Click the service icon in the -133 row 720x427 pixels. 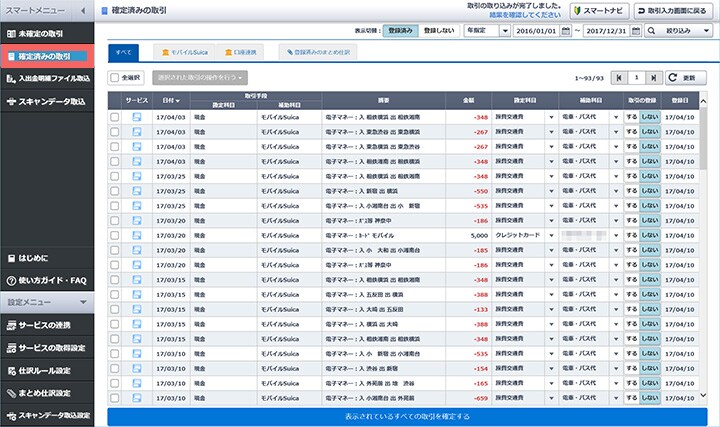pyautogui.click(x=136, y=309)
